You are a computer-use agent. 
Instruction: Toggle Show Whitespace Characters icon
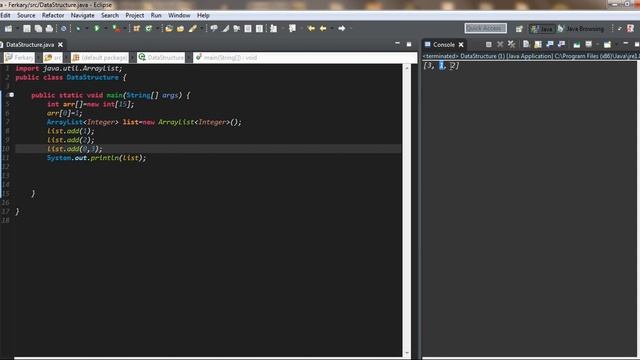[x=259, y=29]
